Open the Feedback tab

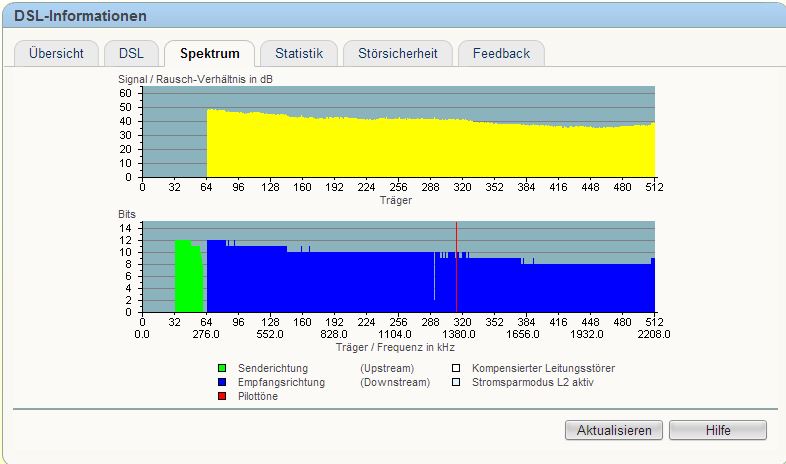(x=501, y=54)
